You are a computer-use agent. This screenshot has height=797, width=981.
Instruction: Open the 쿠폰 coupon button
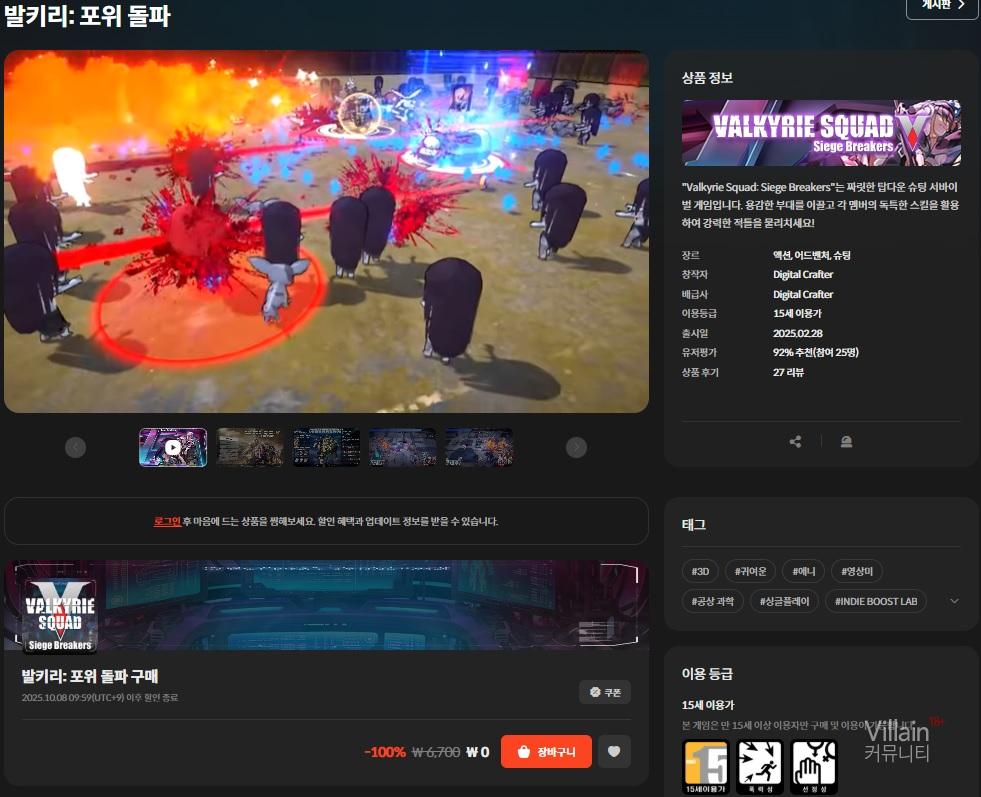[604, 692]
